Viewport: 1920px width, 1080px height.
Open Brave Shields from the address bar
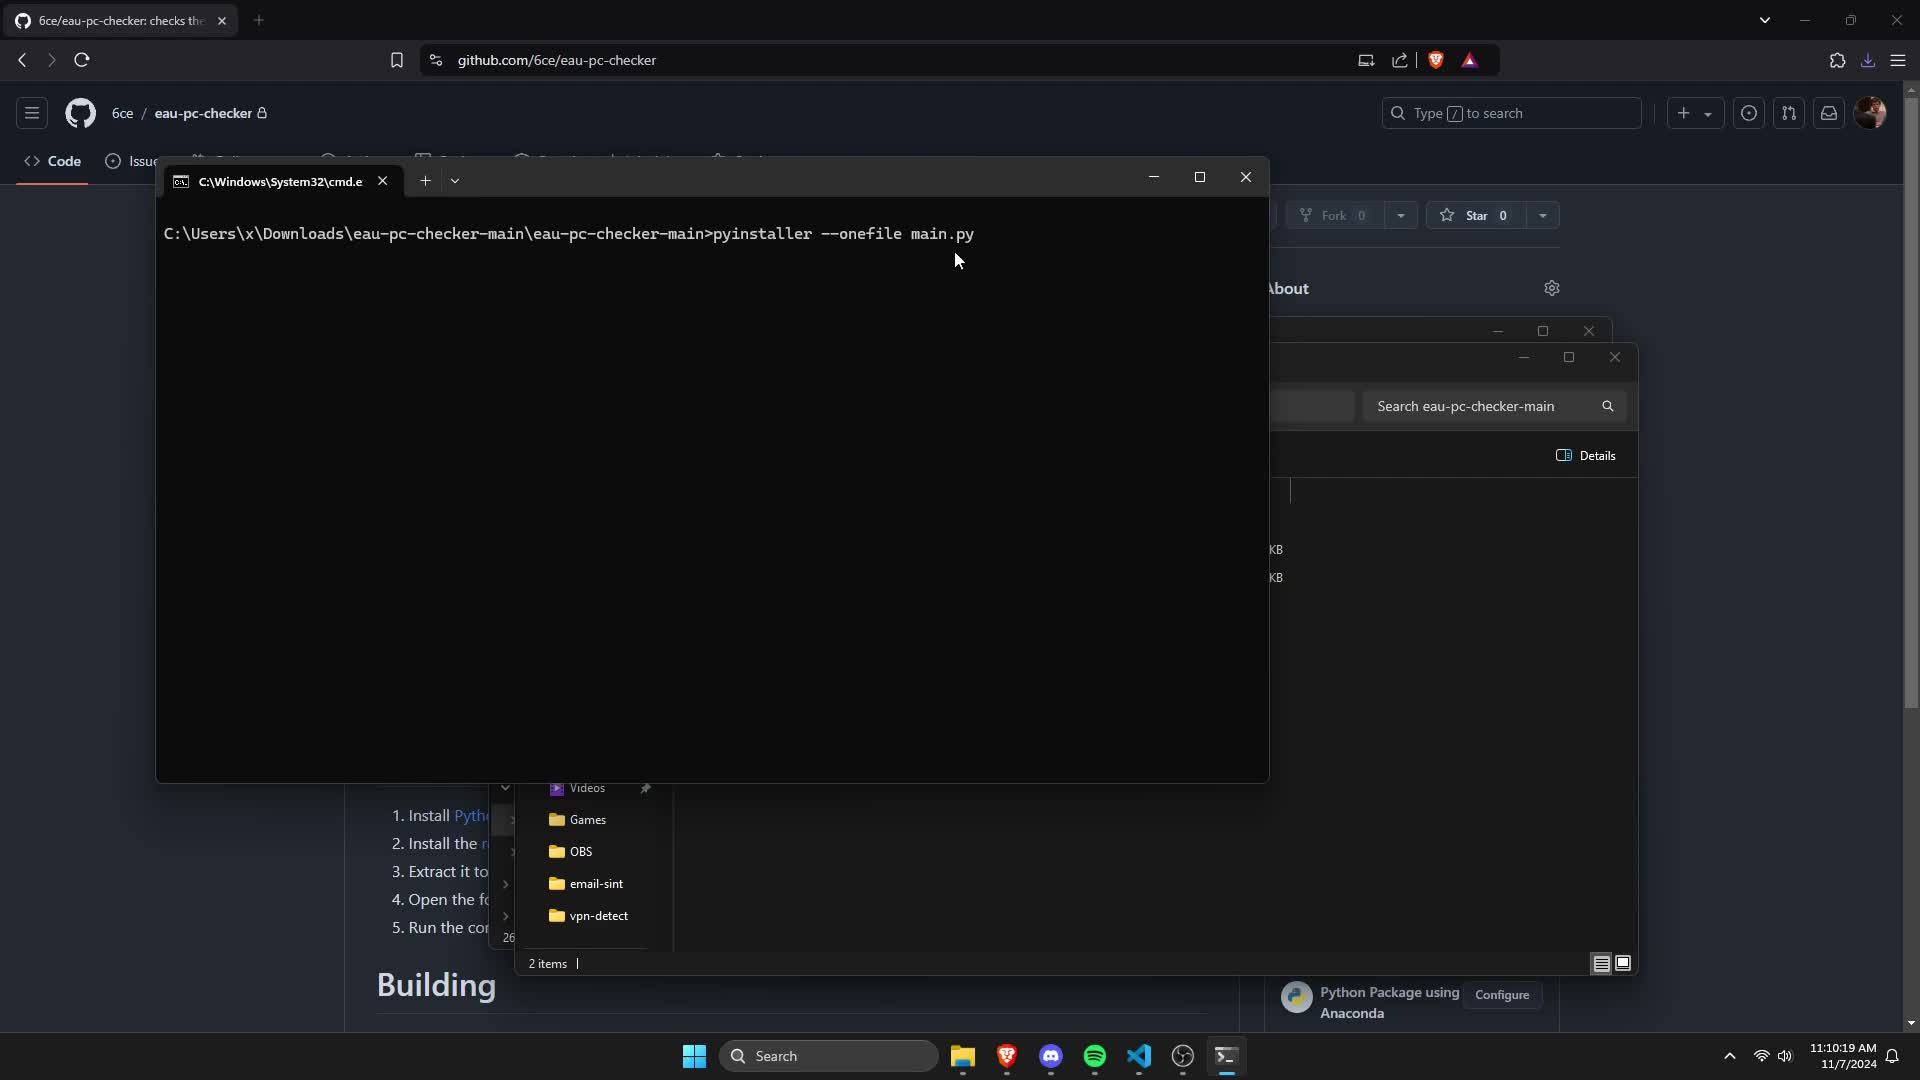(x=1437, y=60)
